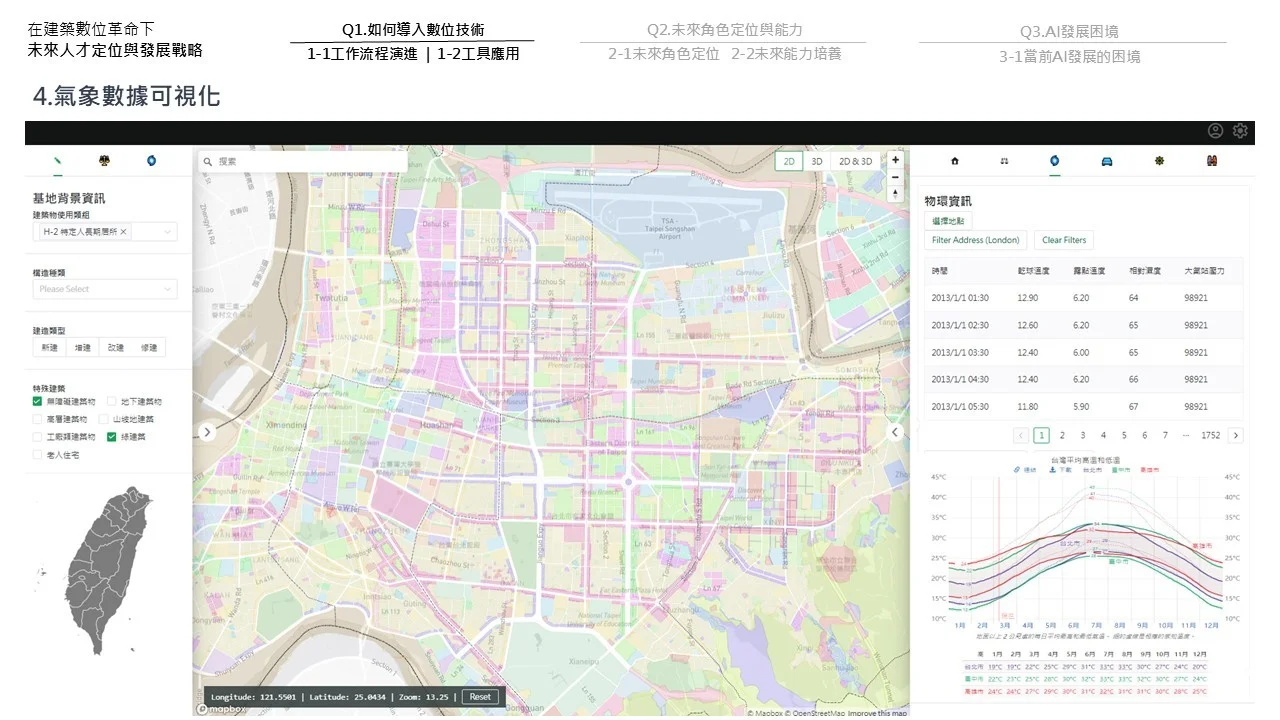Select the water drop tab on left panel
Image resolution: width=1280 pixels, height=720 pixels.
(152, 160)
